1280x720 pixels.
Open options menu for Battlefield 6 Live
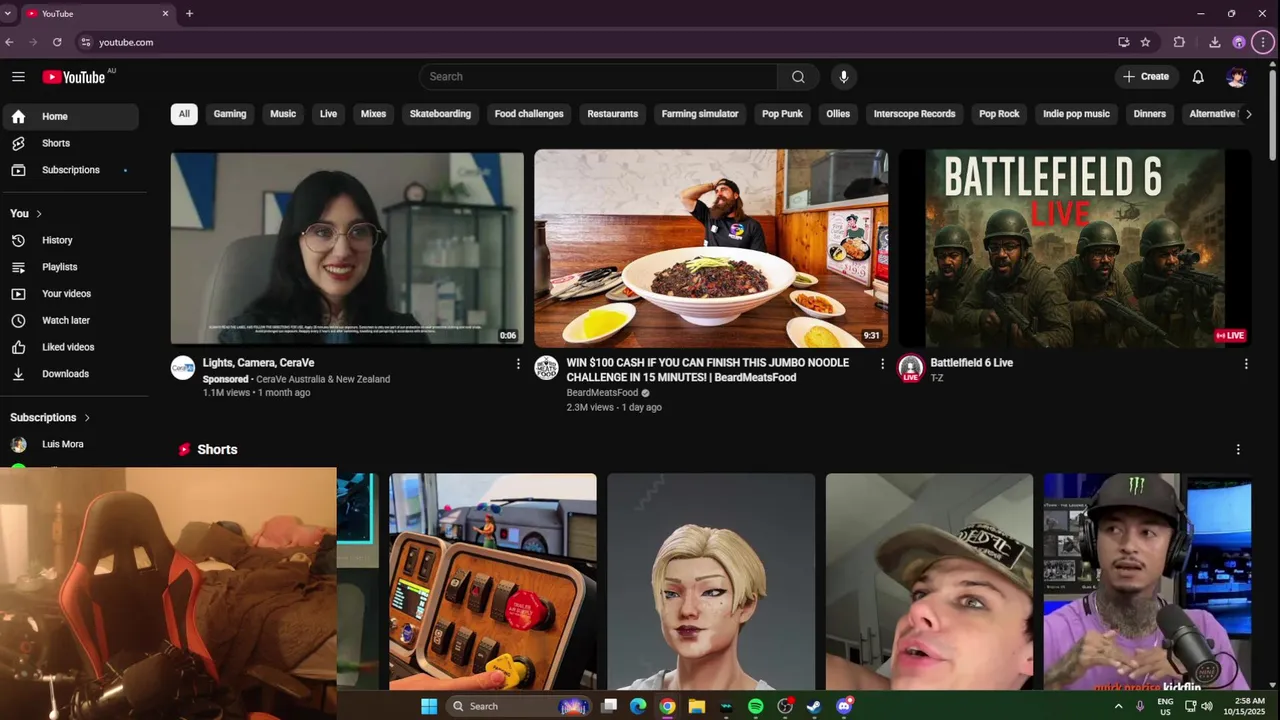[x=1246, y=364]
